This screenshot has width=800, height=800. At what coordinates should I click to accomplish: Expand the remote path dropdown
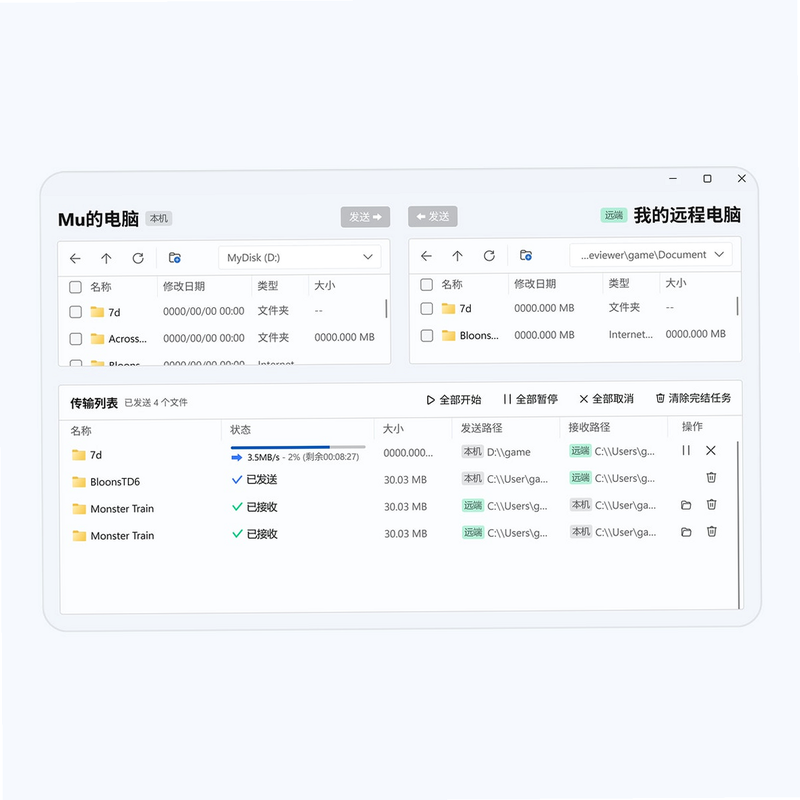click(651, 255)
